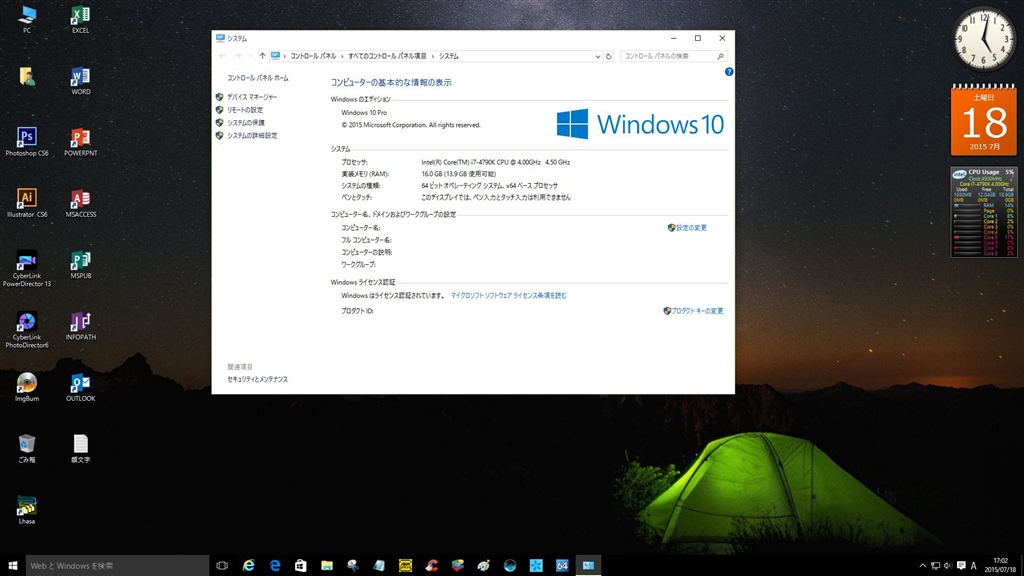Click the active システム taskbar button
The image size is (1024, 576).
click(x=588, y=566)
